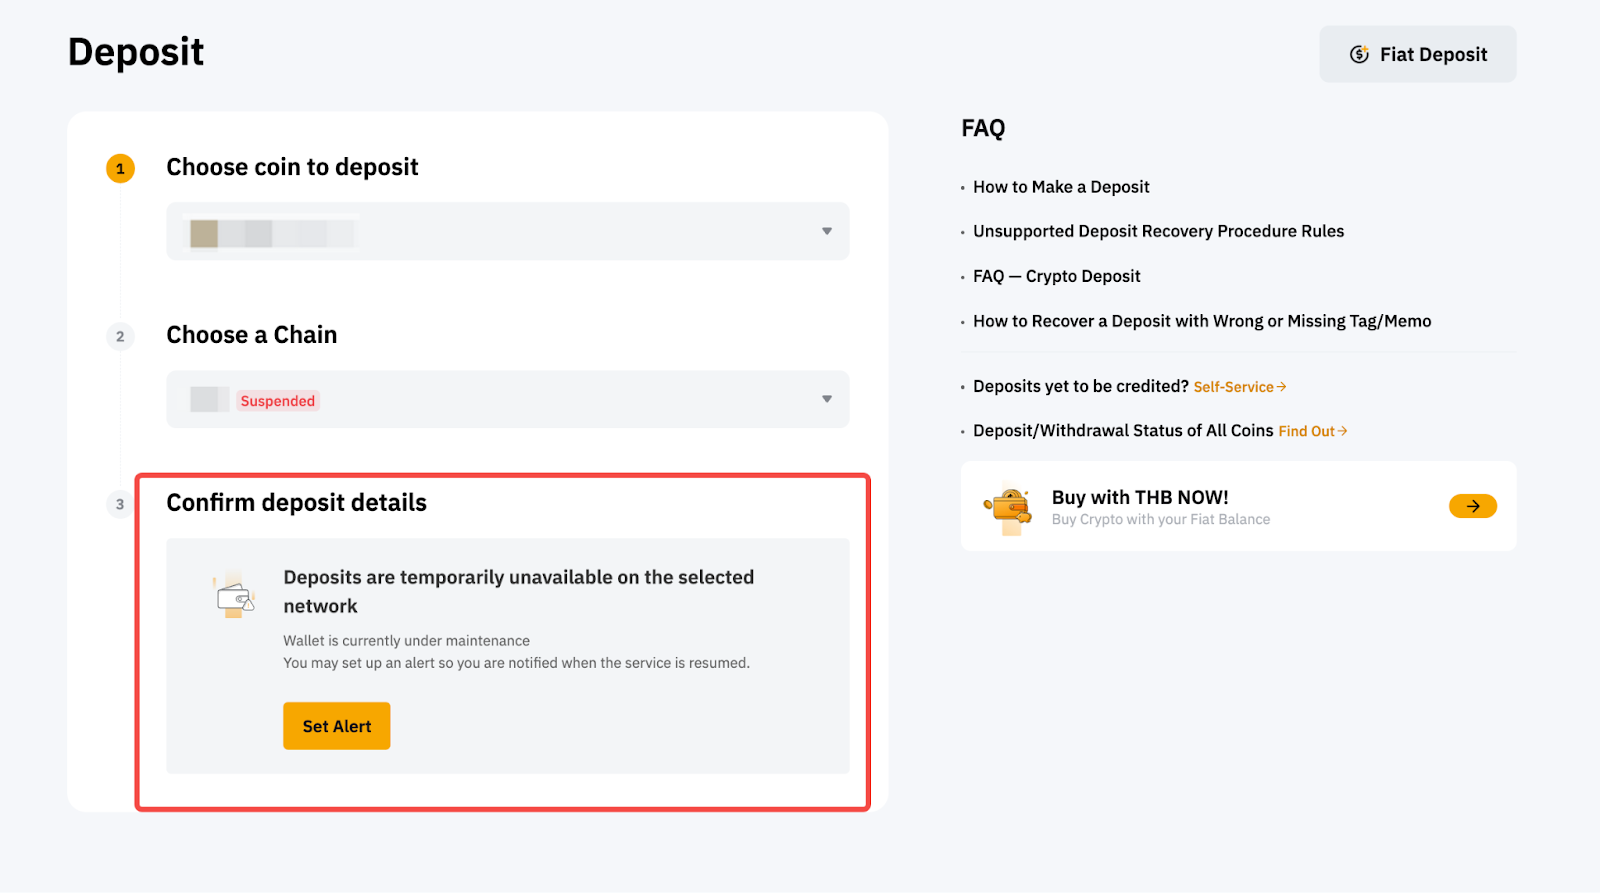
Task: Click the step 2 number badge
Action: [120, 336]
